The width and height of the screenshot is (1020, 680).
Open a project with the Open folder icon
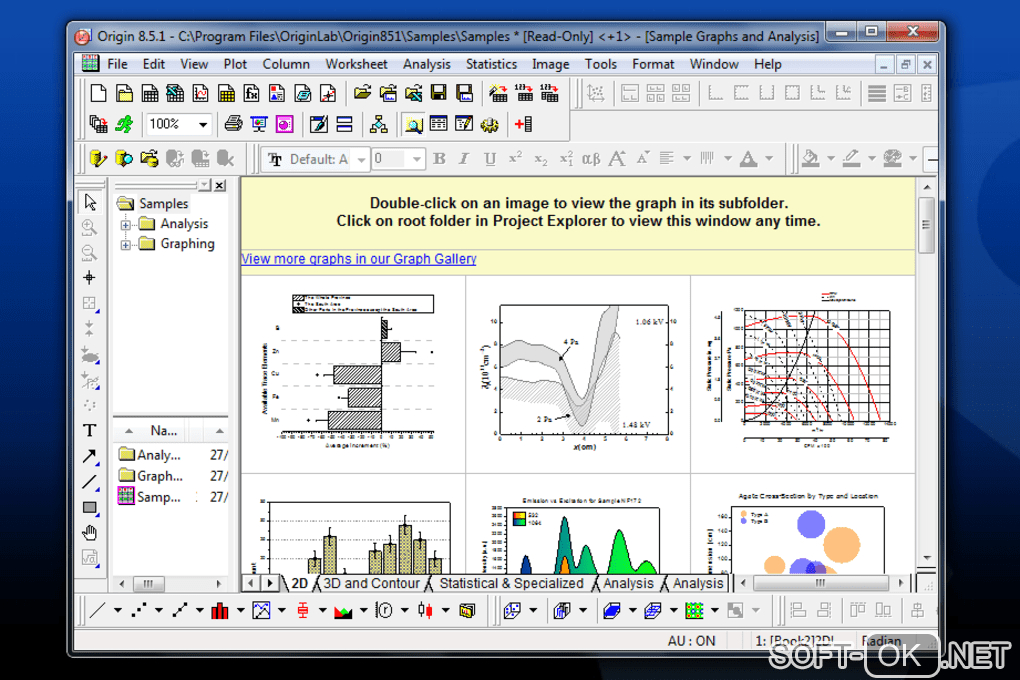(362, 93)
